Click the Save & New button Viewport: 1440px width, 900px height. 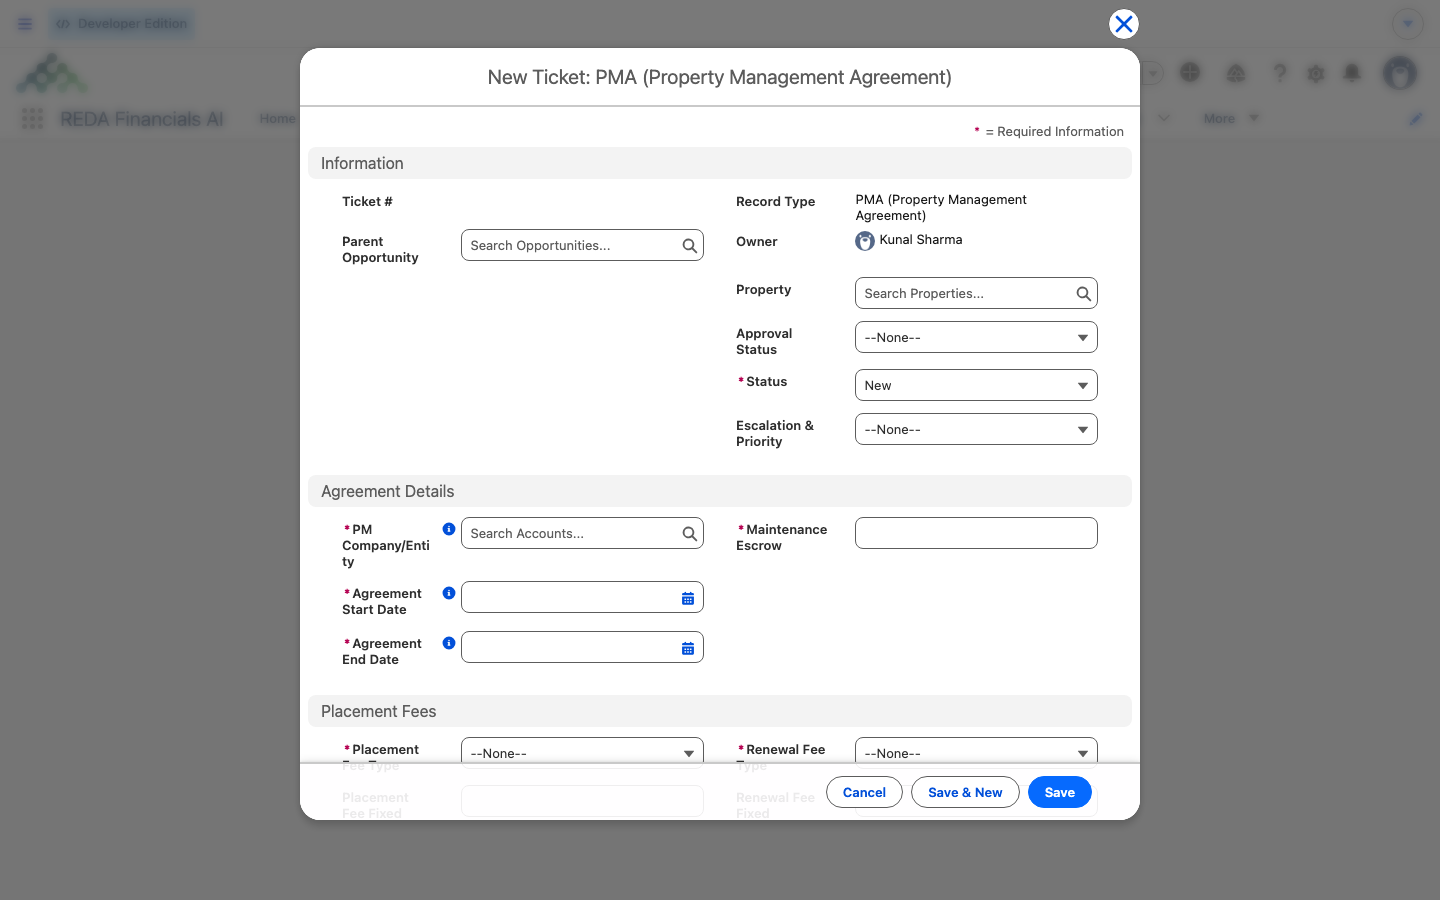965,792
